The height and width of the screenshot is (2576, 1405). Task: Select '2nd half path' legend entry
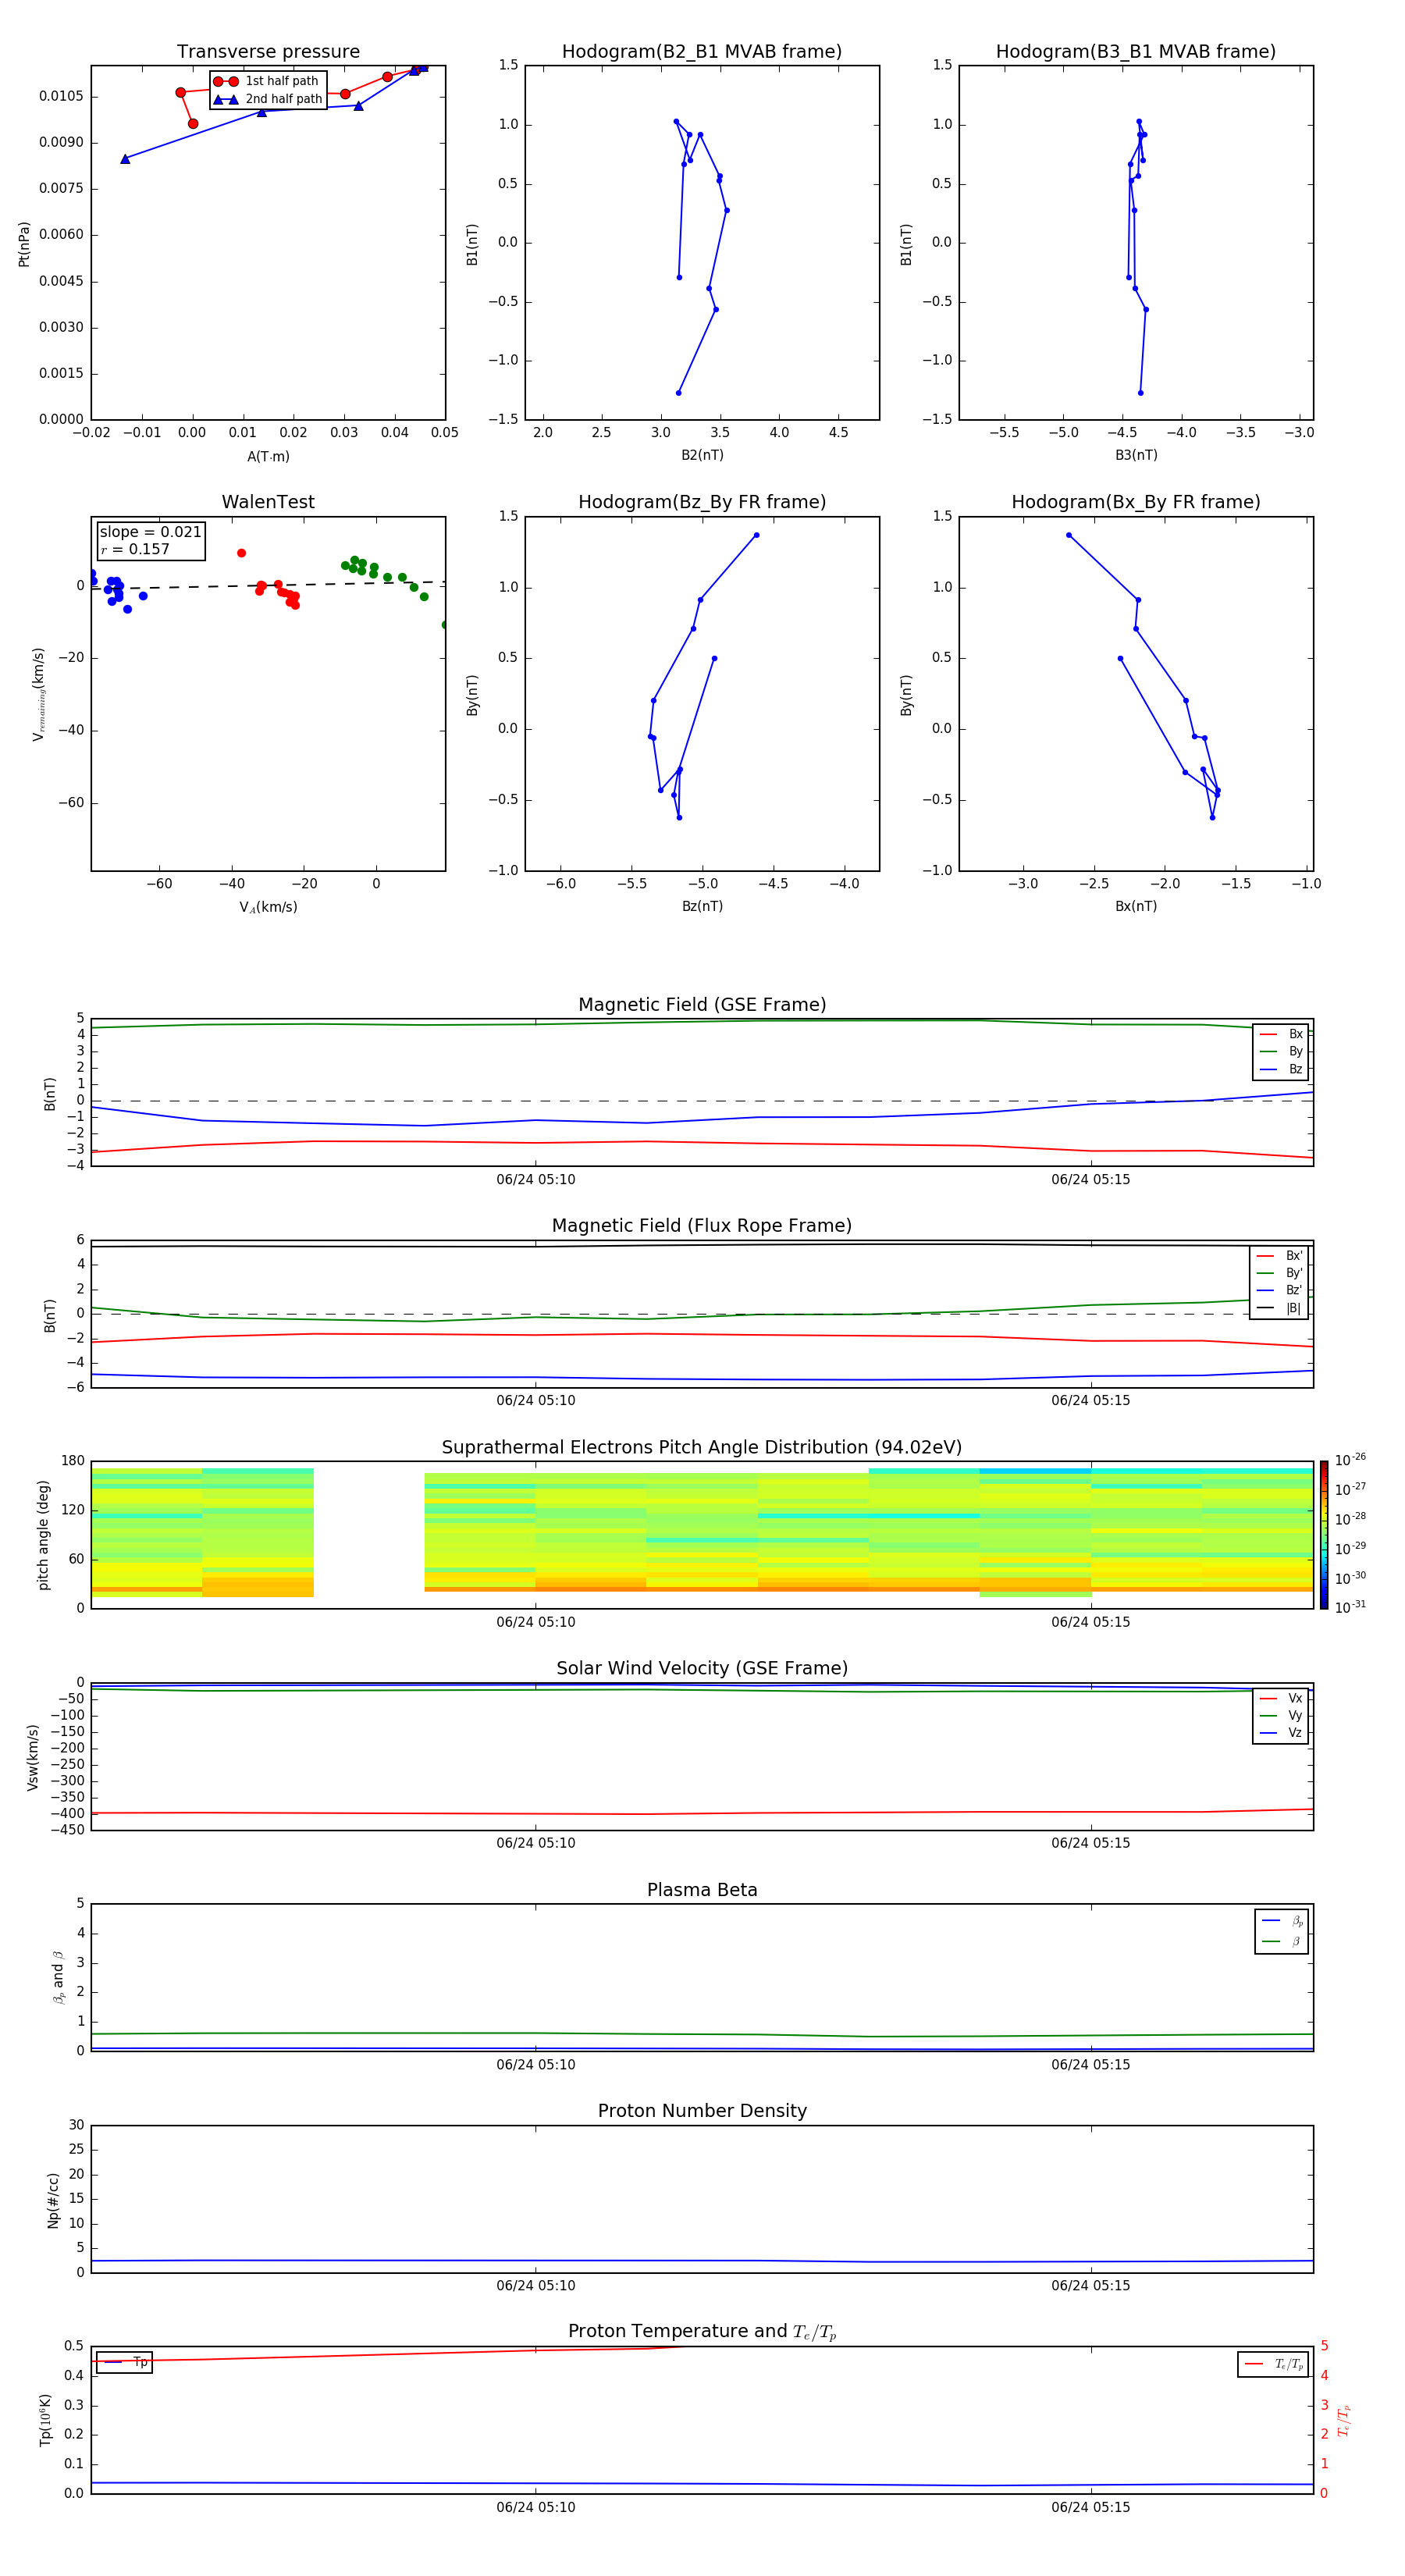tap(268, 99)
